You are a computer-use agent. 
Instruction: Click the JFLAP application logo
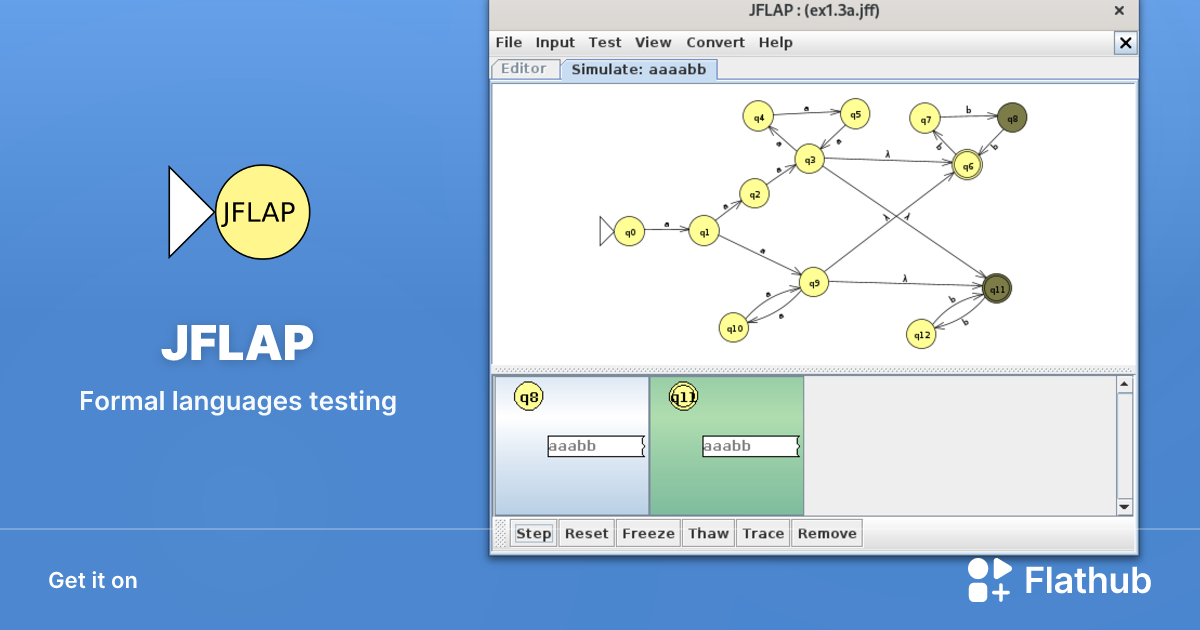tap(262, 212)
